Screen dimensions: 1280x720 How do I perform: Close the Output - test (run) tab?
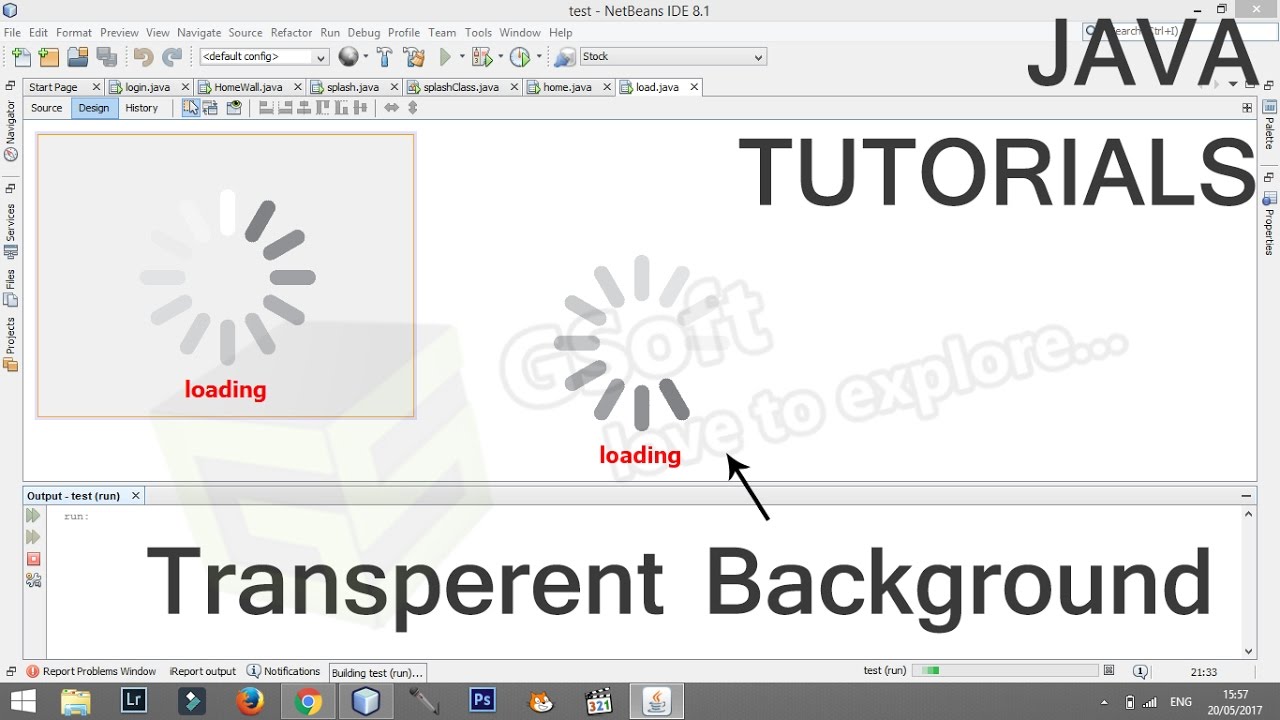pyautogui.click(x=136, y=496)
